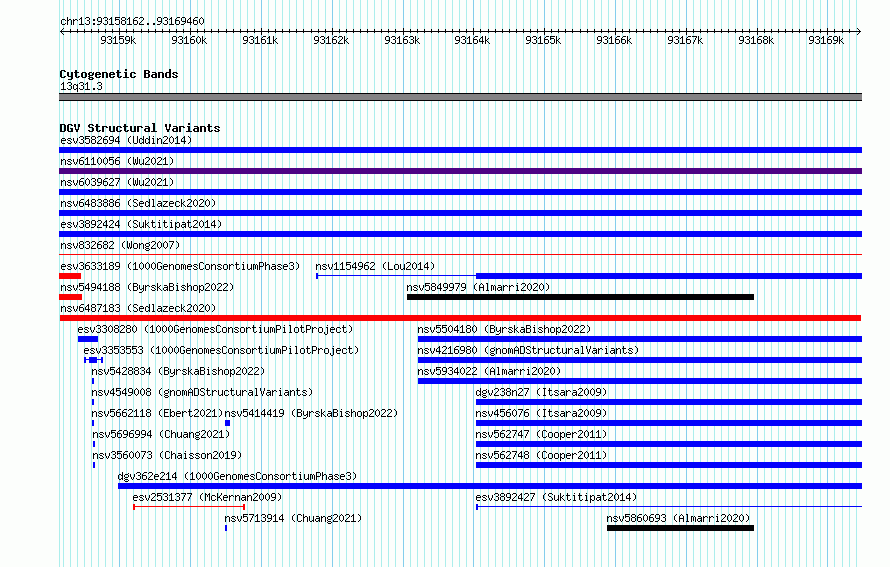Click the esv3582694 (Uddin2014) variant label
The height and width of the screenshot is (567, 890).
(x=126, y=140)
